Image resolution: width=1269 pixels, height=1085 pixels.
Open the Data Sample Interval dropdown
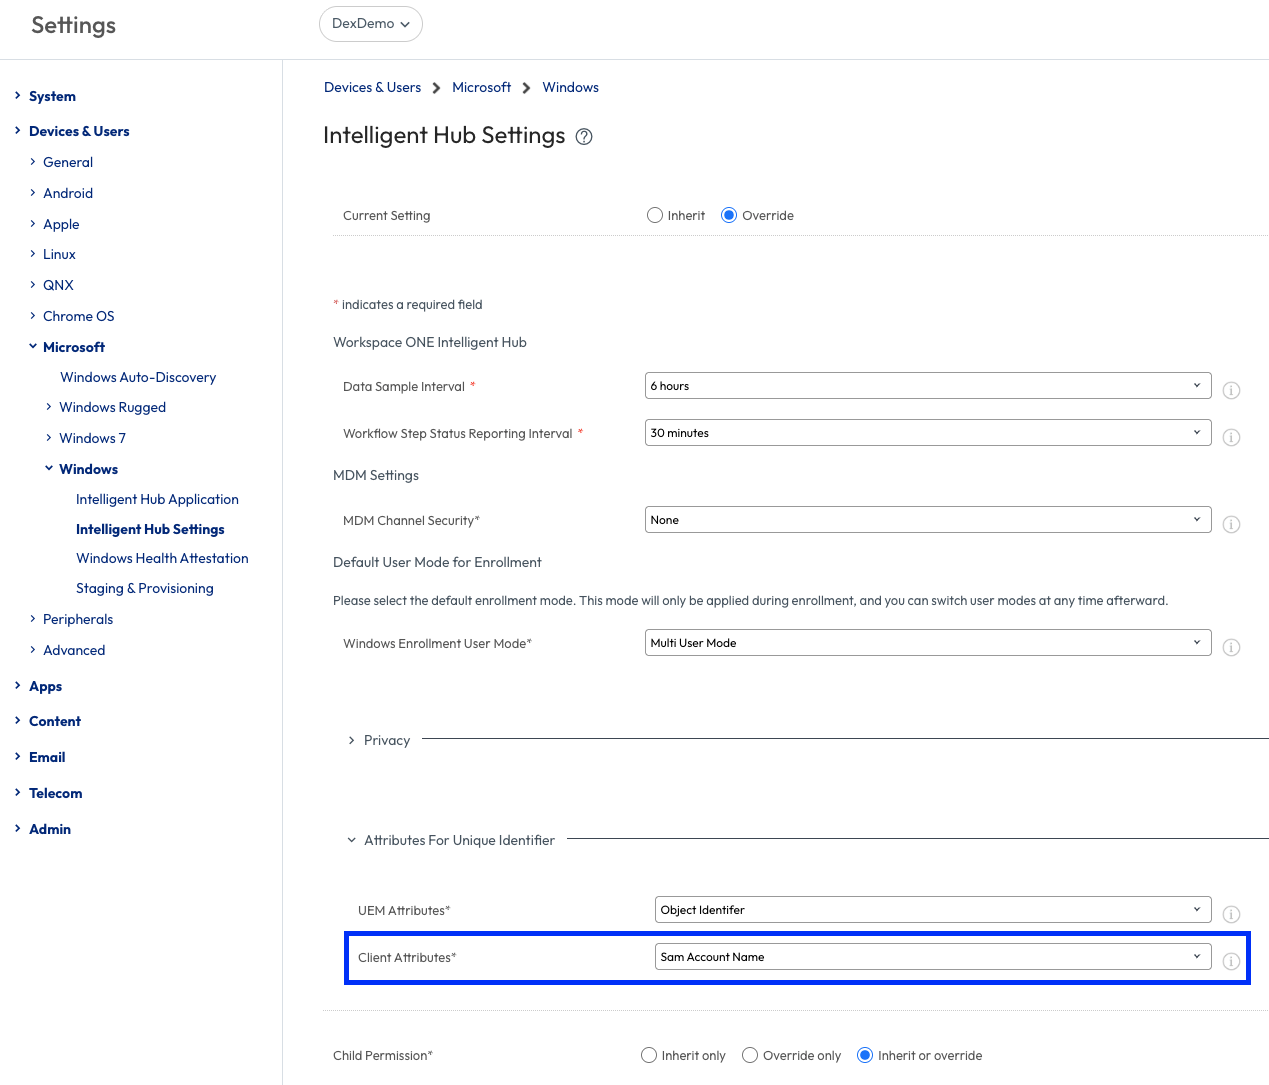coord(928,386)
